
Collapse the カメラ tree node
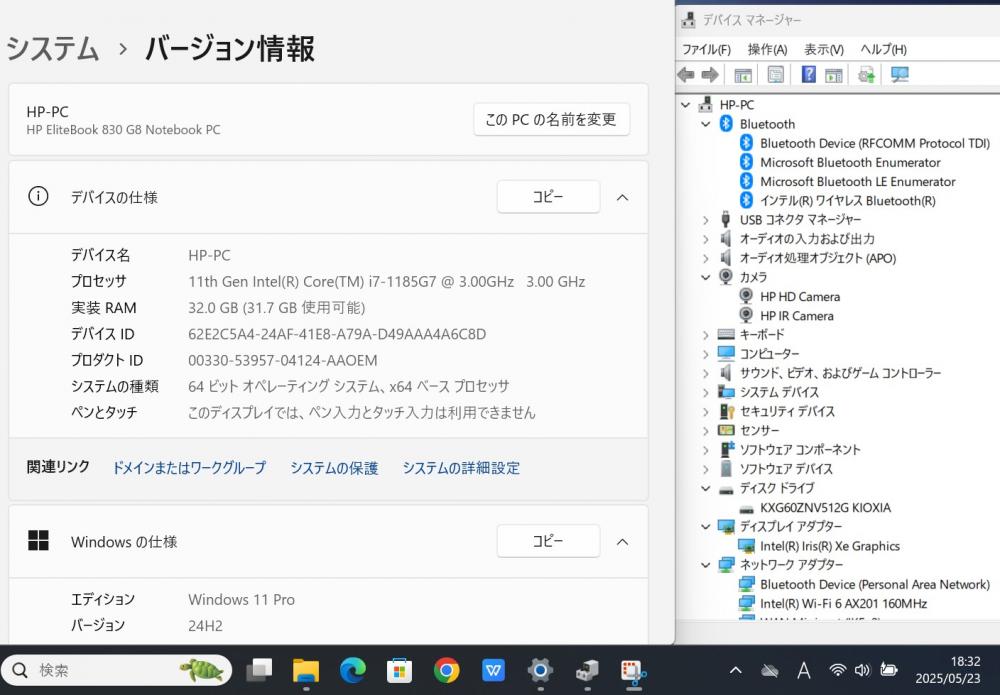click(705, 277)
